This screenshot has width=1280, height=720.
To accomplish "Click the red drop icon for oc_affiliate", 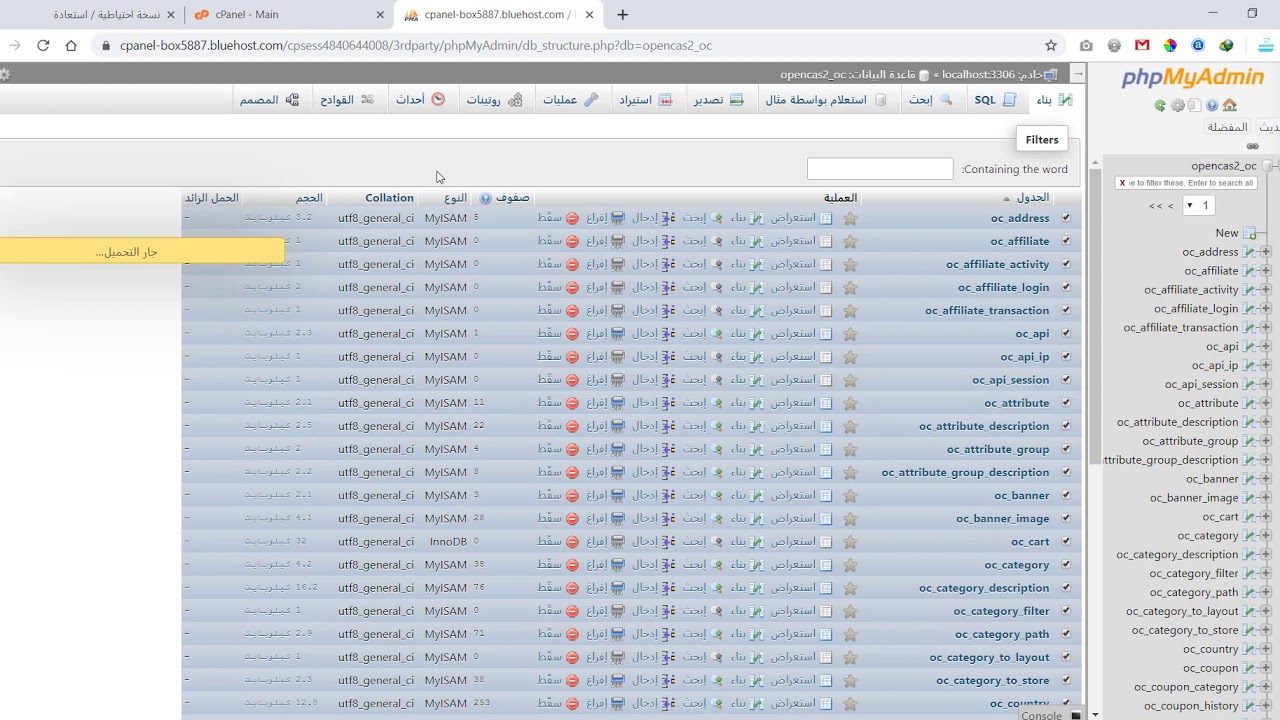I will 572,241.
